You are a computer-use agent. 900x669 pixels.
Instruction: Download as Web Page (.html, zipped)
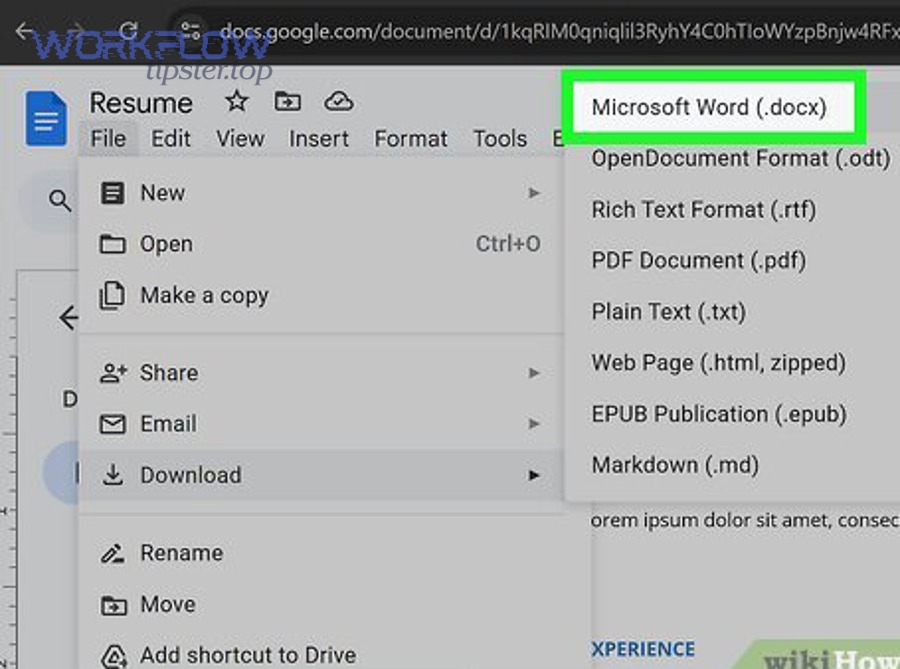click(719, 363)
